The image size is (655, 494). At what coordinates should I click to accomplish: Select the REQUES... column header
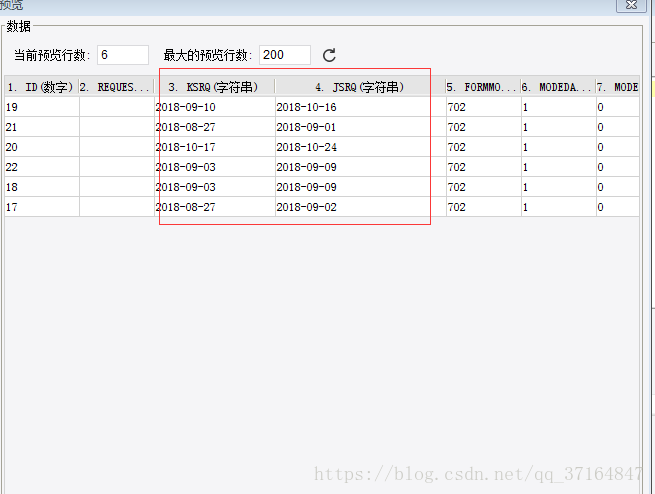click(x=117, y=87)
